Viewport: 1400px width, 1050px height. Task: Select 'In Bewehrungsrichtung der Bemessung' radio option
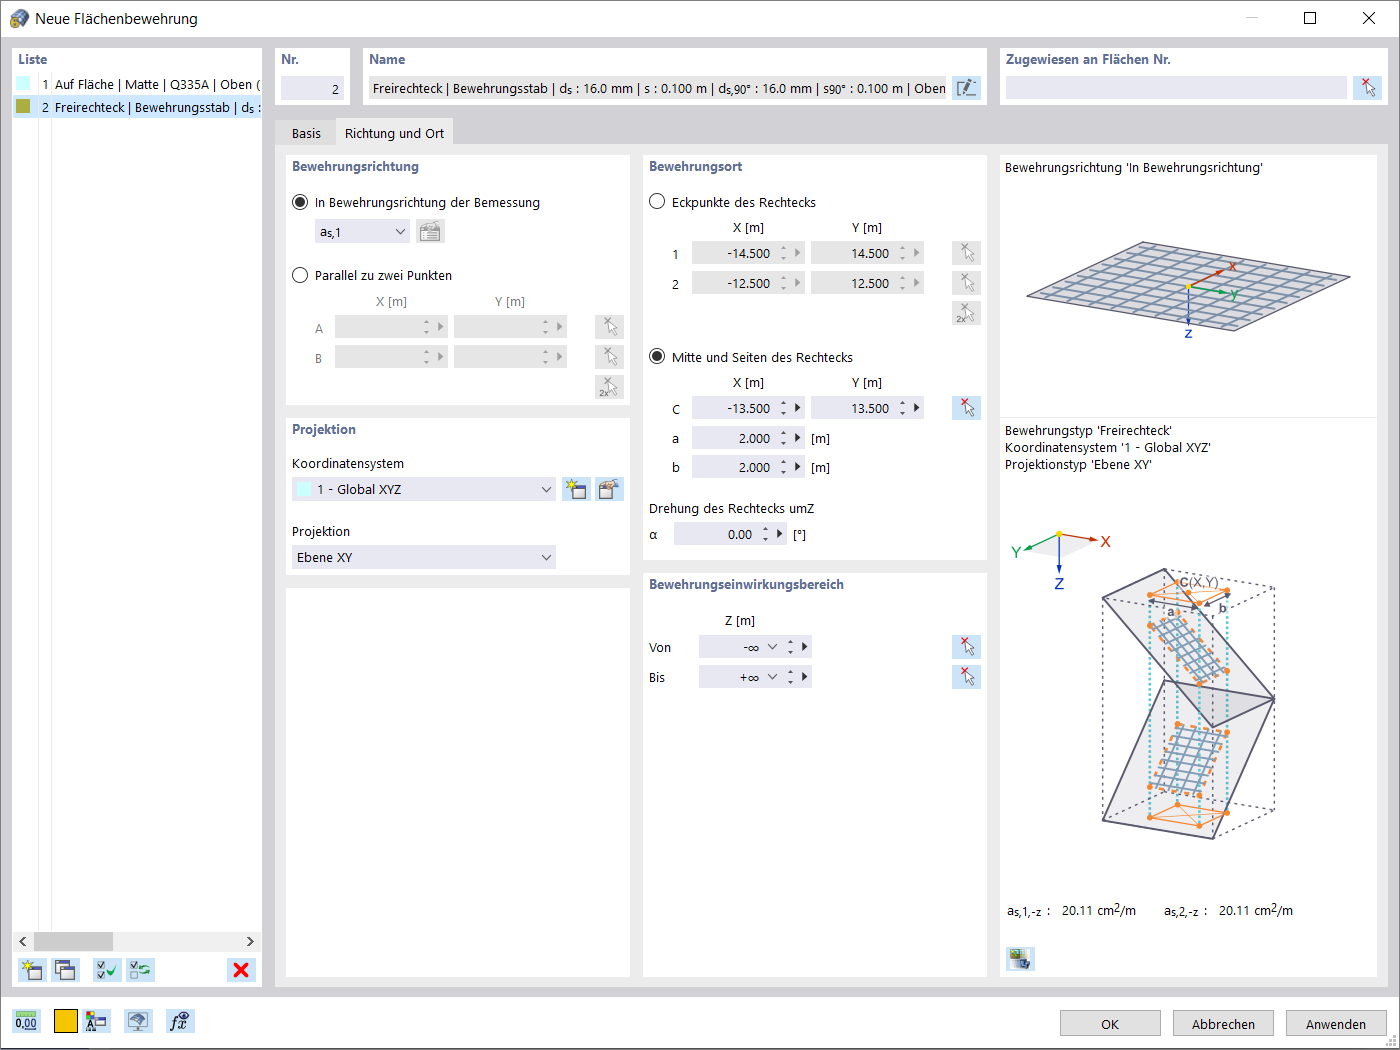coord(300,202)
